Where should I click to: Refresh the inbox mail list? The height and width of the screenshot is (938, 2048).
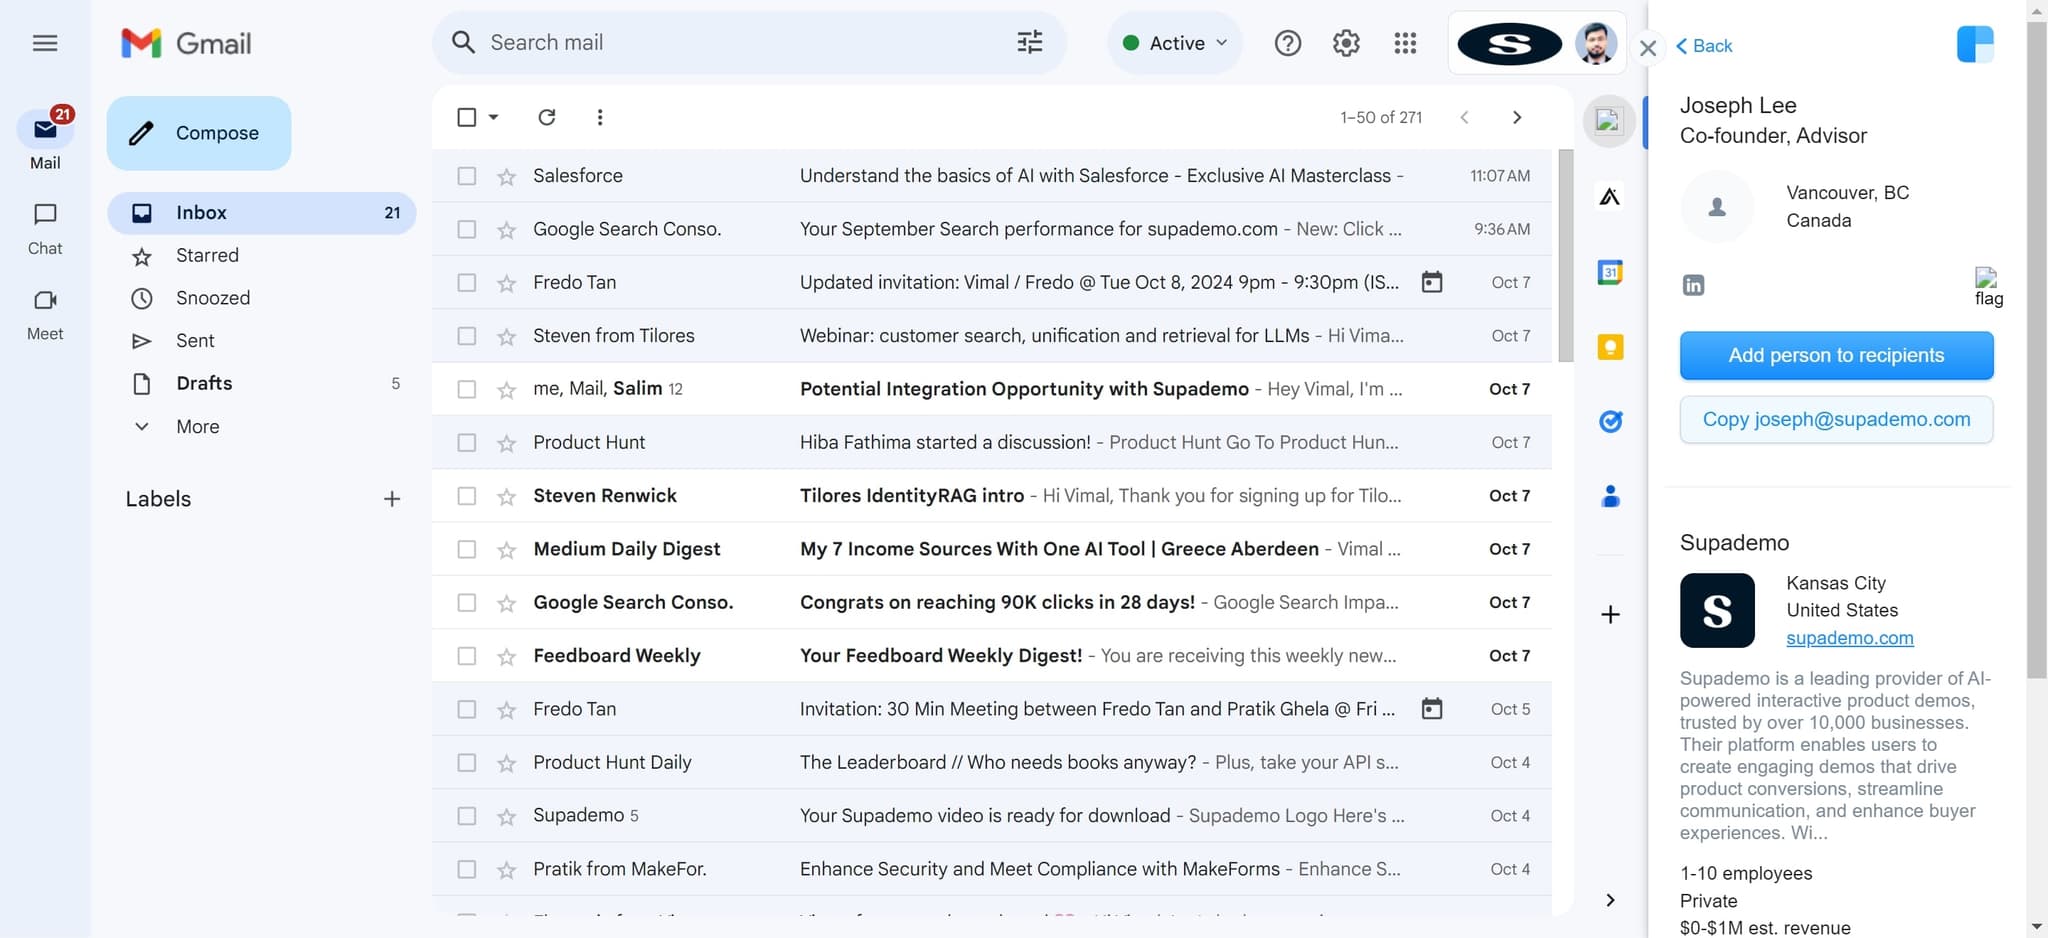coord(546,117)
